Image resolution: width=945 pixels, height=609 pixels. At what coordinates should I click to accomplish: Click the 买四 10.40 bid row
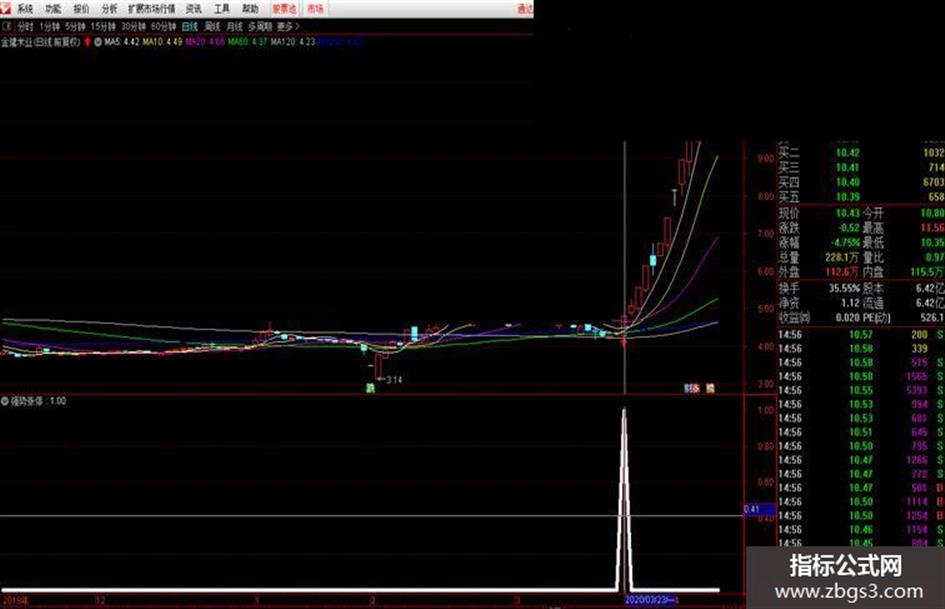click(x=861, y=182)
